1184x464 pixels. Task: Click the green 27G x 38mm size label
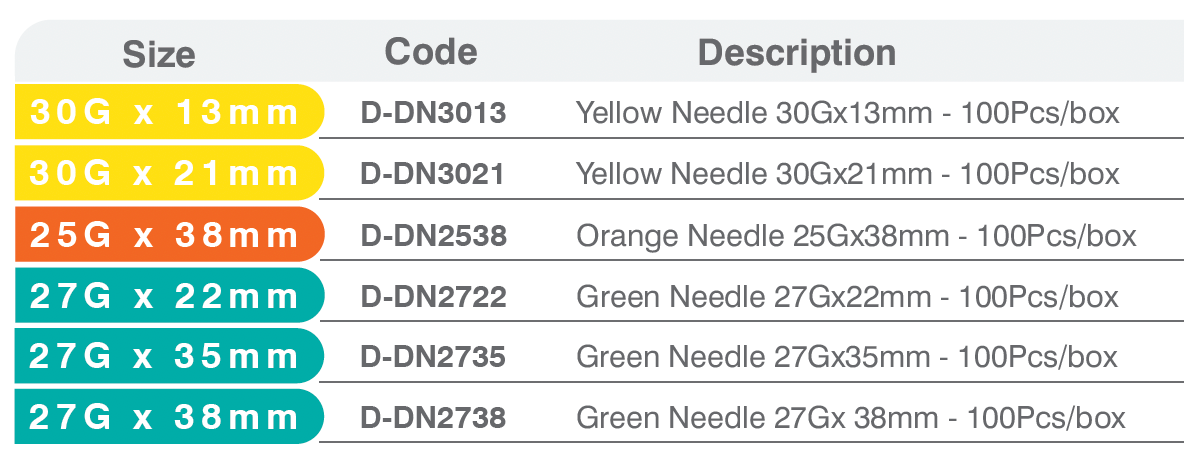(x=165, y=417)
